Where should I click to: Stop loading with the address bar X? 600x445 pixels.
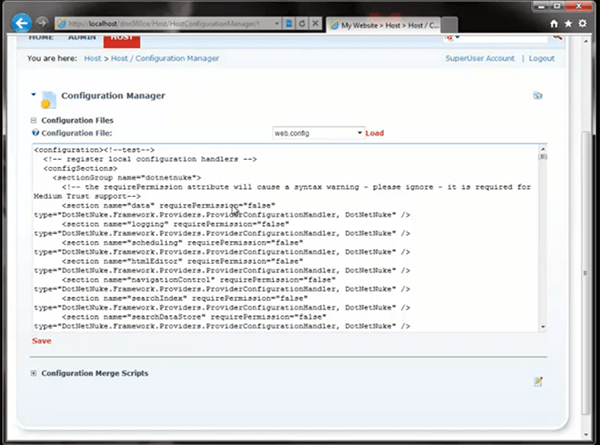point(315,23)
